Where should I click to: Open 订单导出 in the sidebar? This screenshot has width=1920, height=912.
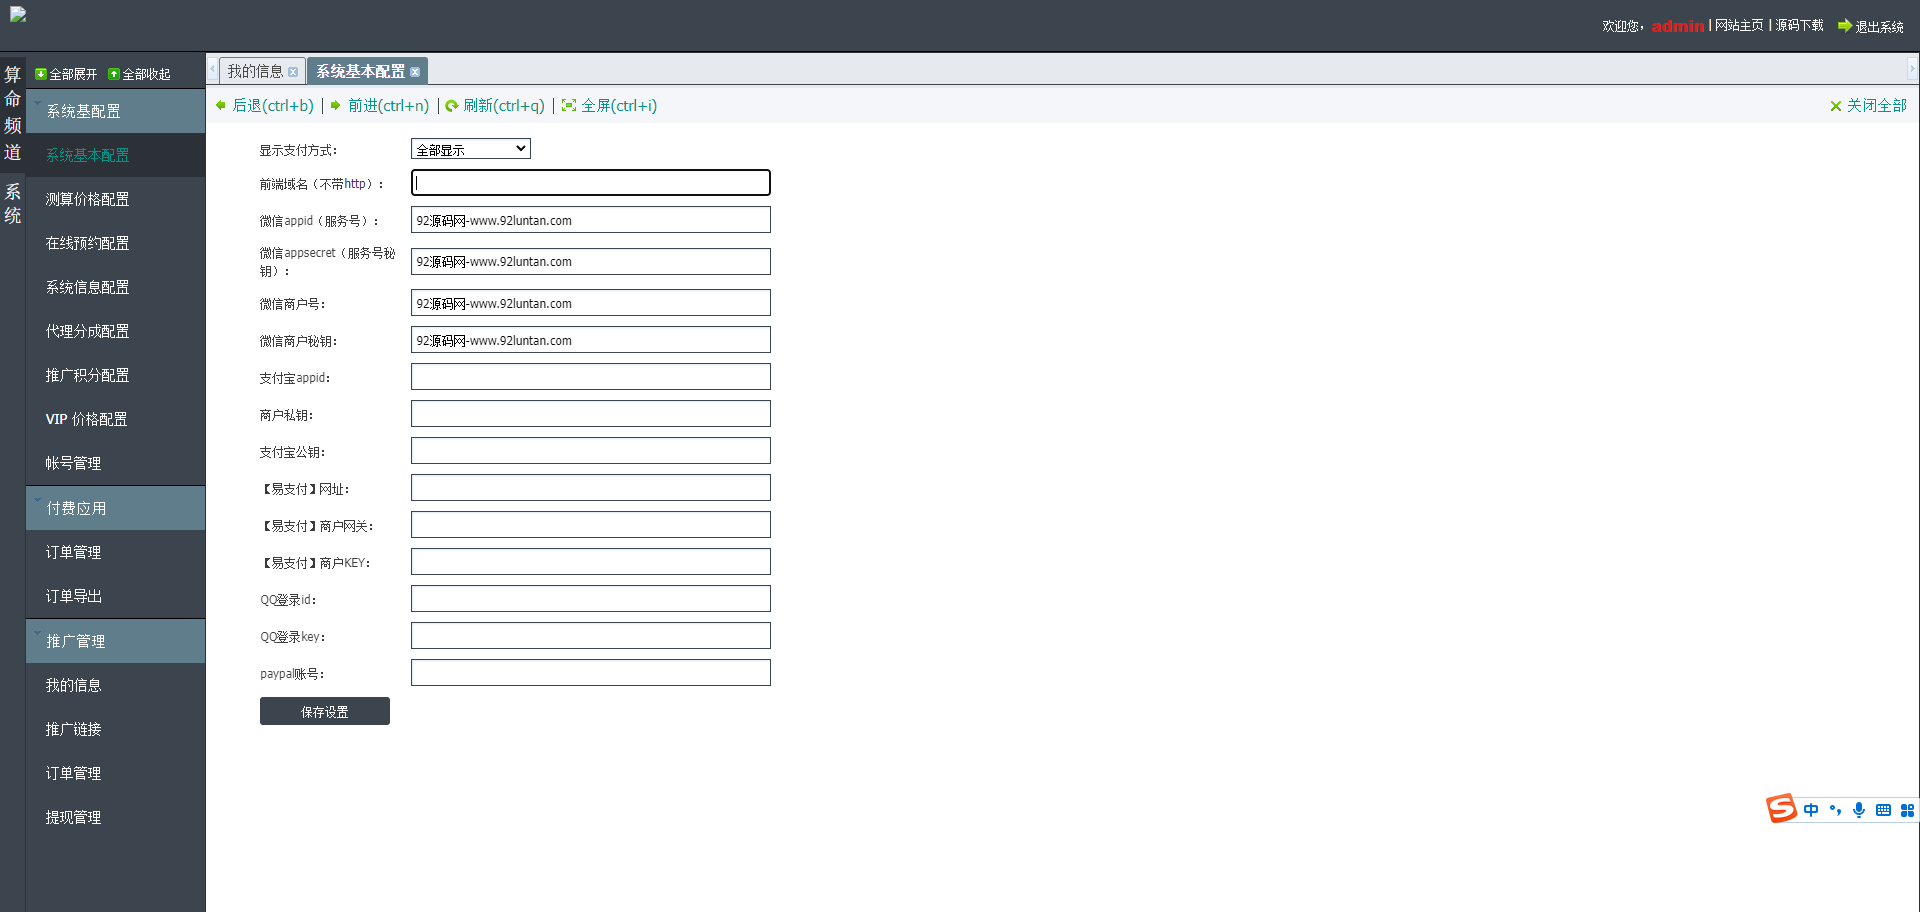click(116, 596)
